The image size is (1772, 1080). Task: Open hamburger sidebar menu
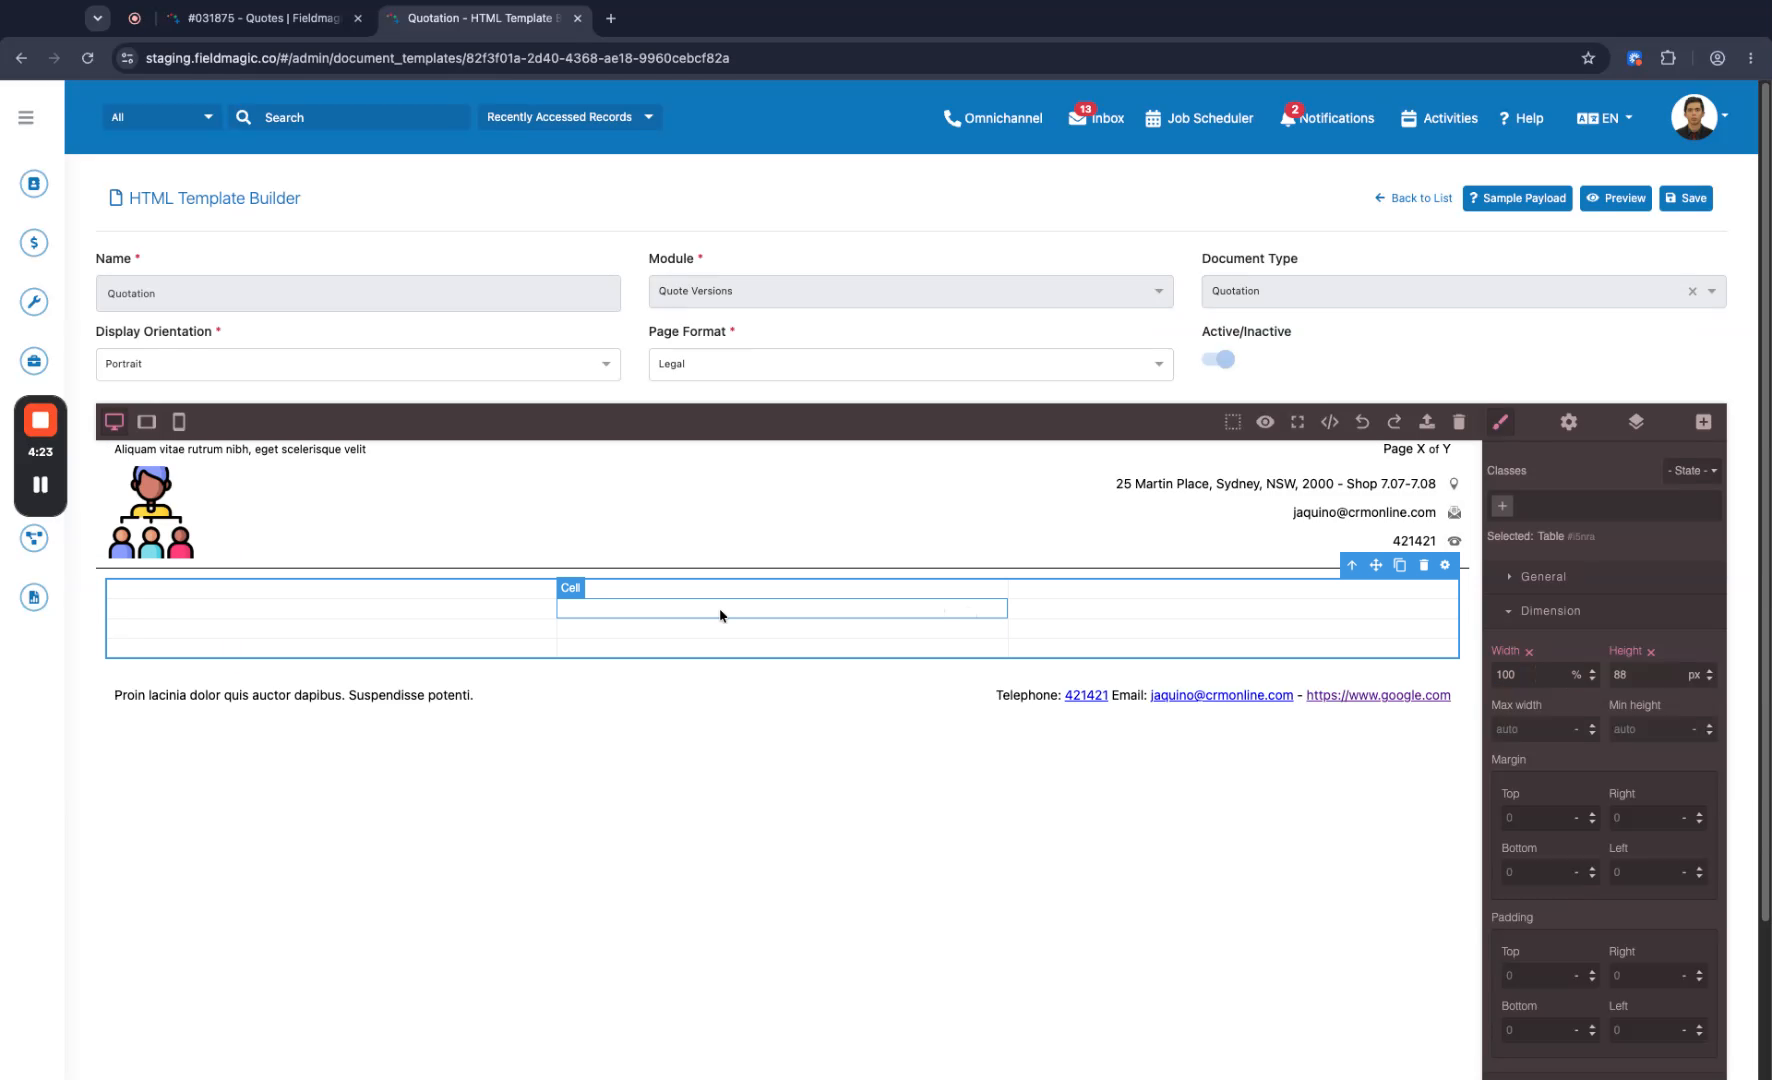pyautogui.click(x=26, y=117)
